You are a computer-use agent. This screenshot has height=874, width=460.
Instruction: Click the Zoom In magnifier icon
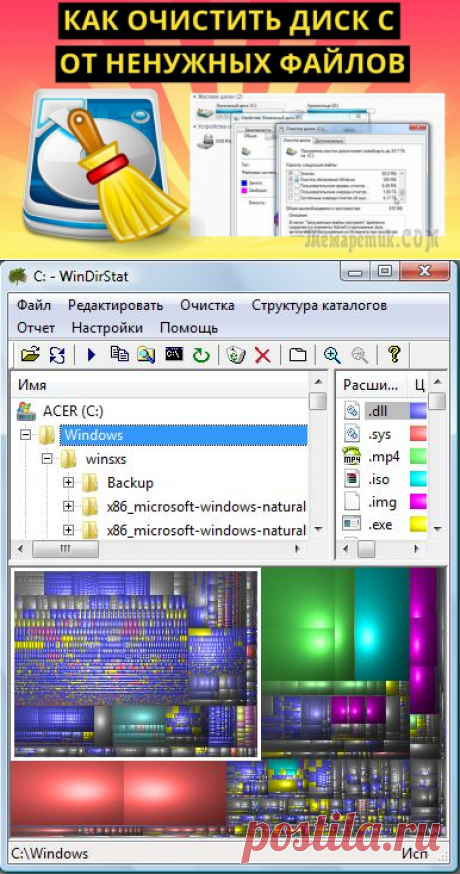click(x=332, y=355)
